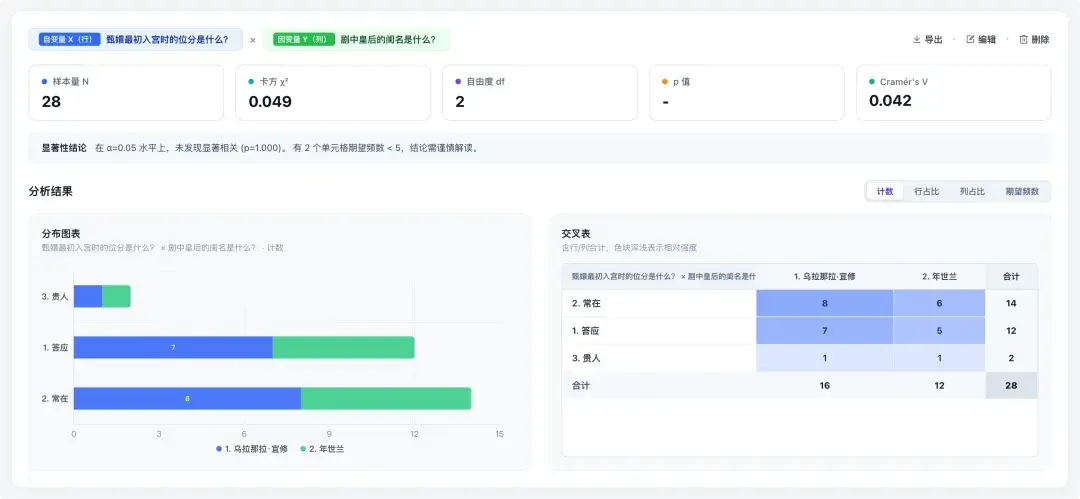Click the column total cell 16
The height and width of the screenshot is (499, 1080).
pyautogui.click(x=824, y=386)
